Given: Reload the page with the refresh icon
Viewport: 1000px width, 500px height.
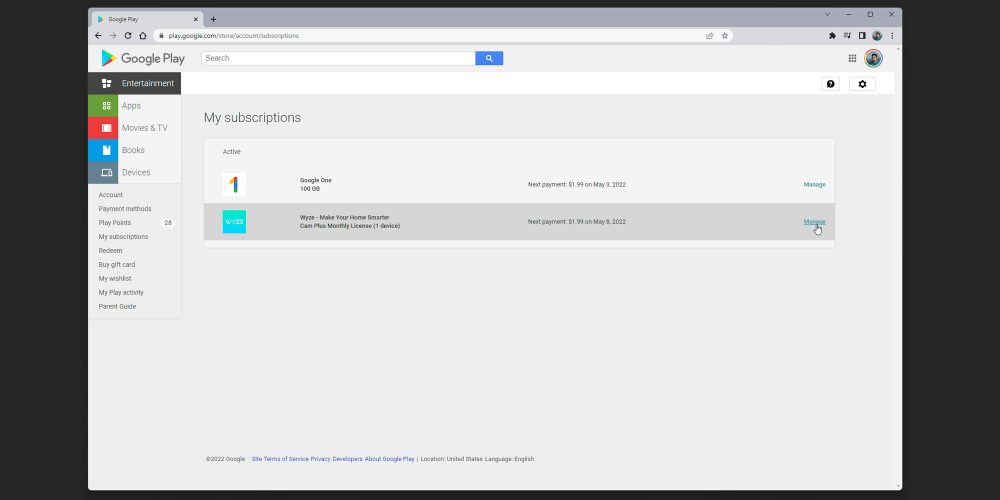Looking at the screenshot, I should click(x=128, y=36).
